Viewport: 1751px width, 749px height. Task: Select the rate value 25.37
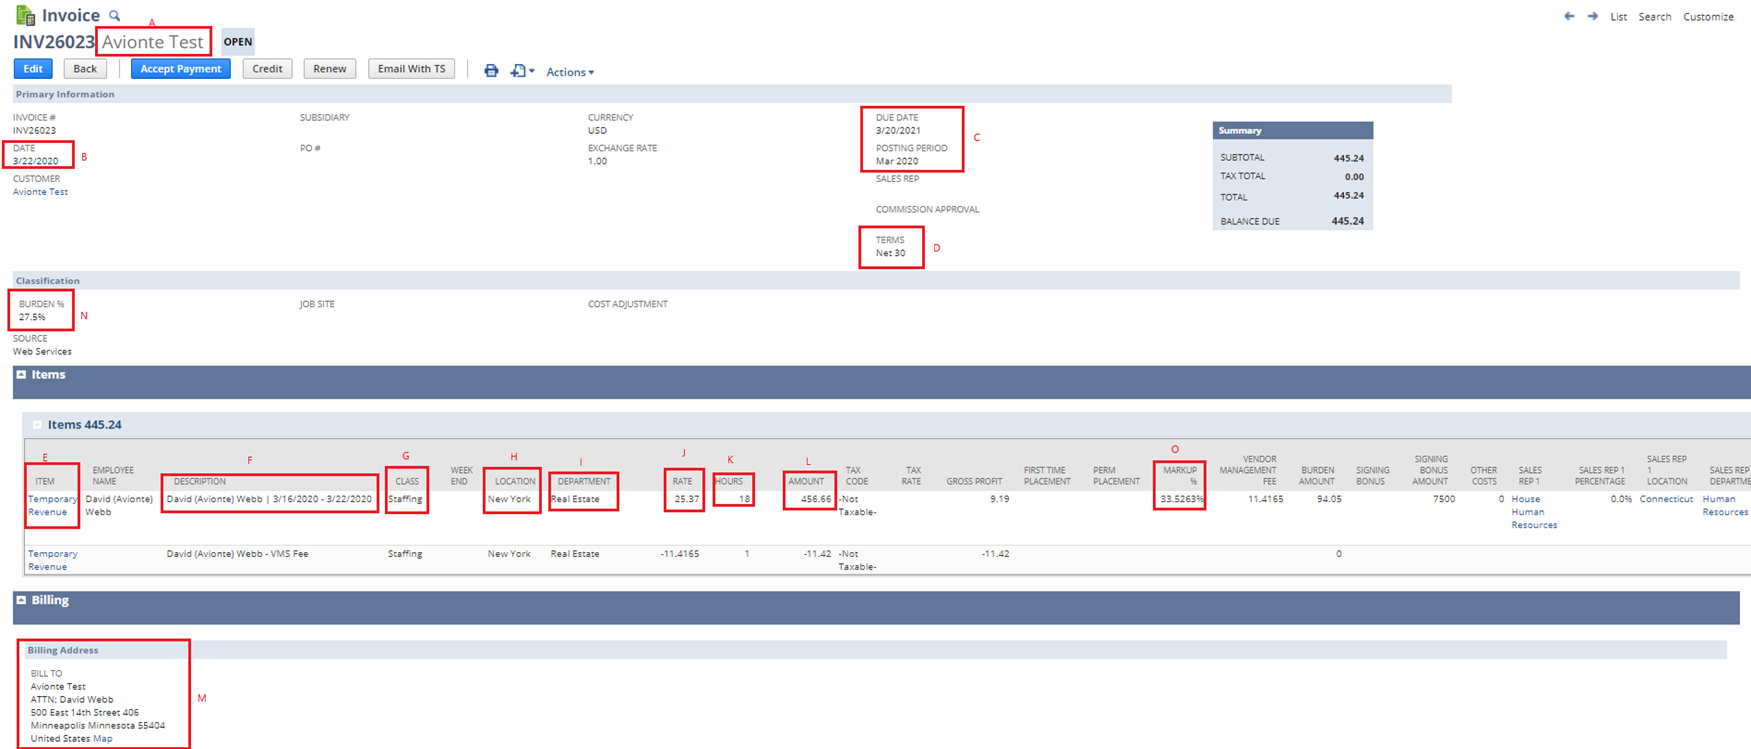click(x=687, y=499)
